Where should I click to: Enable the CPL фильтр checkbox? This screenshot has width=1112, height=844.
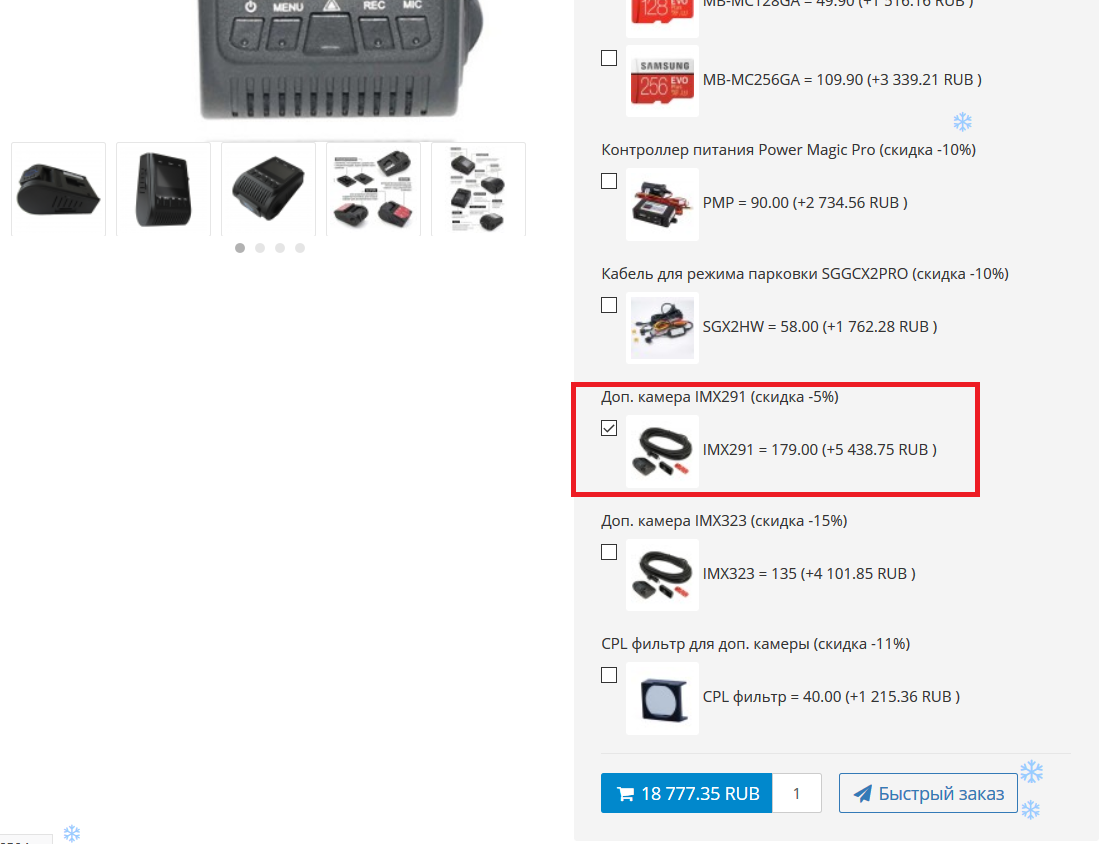[x=608, y=675]
